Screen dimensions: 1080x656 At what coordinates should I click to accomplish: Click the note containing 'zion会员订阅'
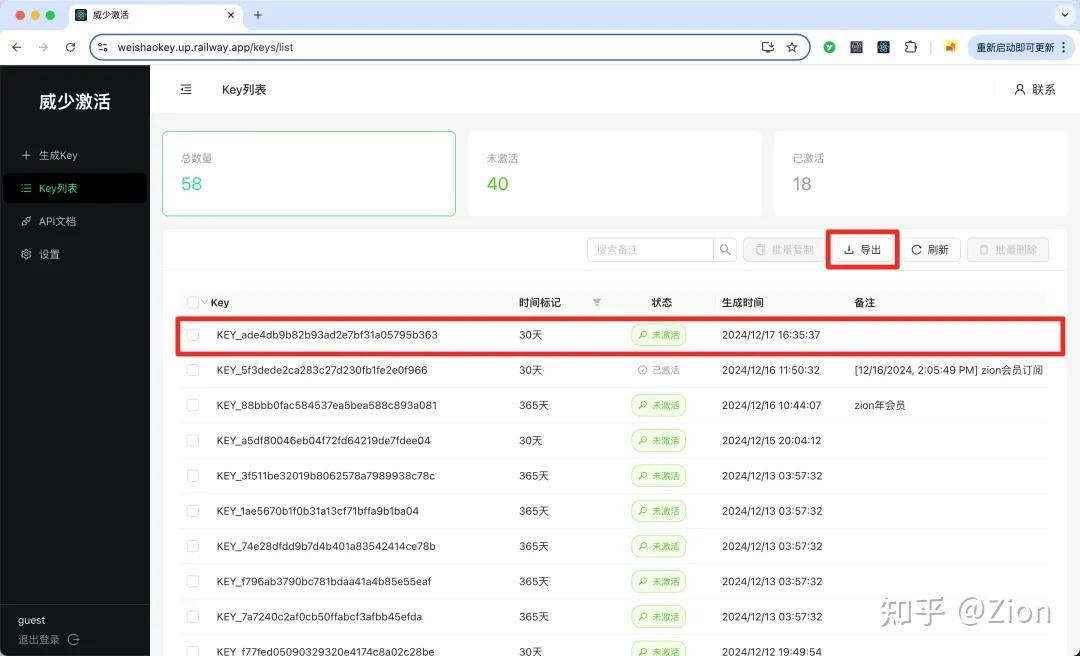[x=948, y=370]
